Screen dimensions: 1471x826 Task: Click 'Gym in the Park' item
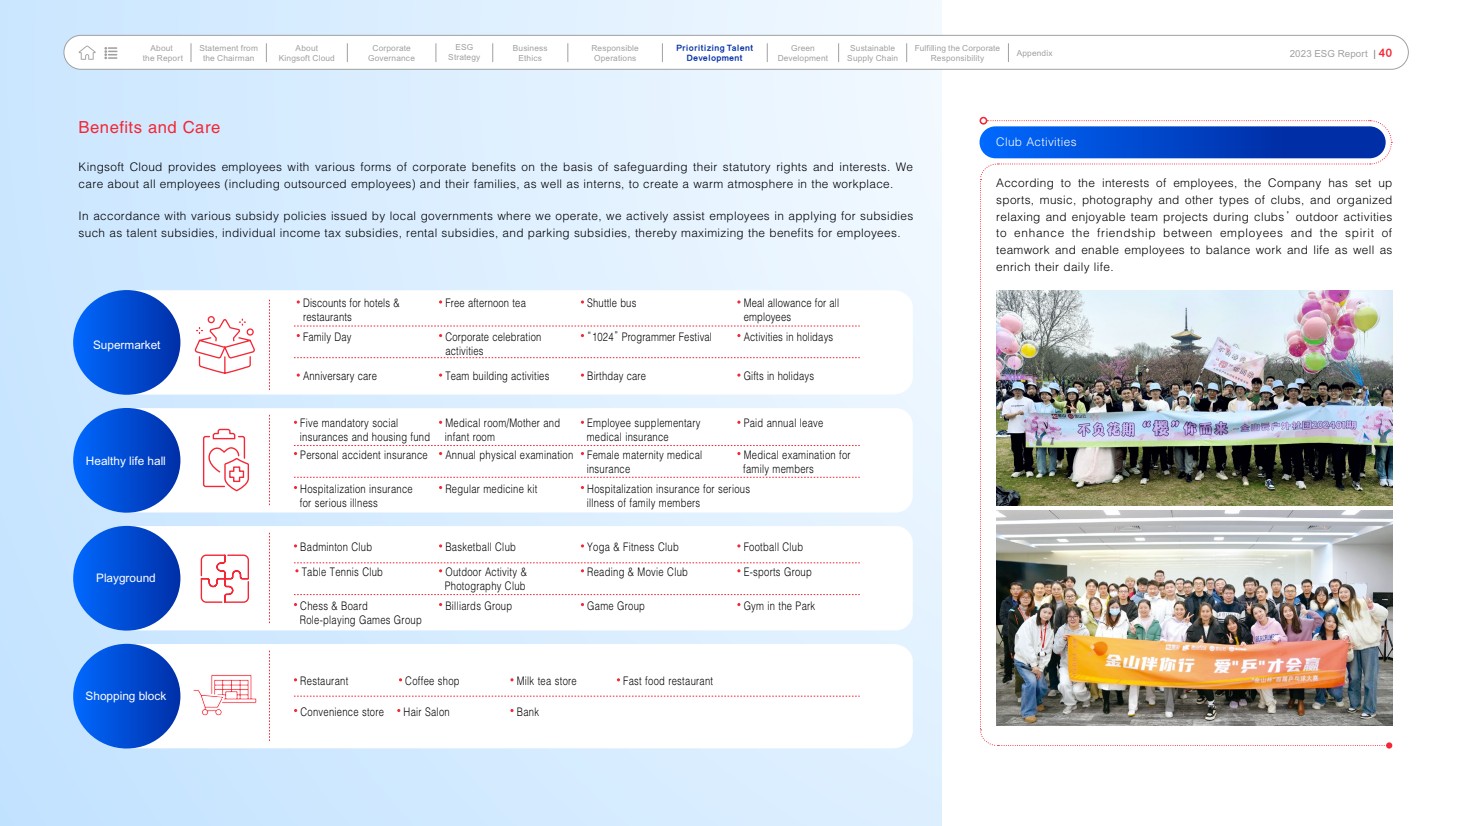click(x=779, y=606)
